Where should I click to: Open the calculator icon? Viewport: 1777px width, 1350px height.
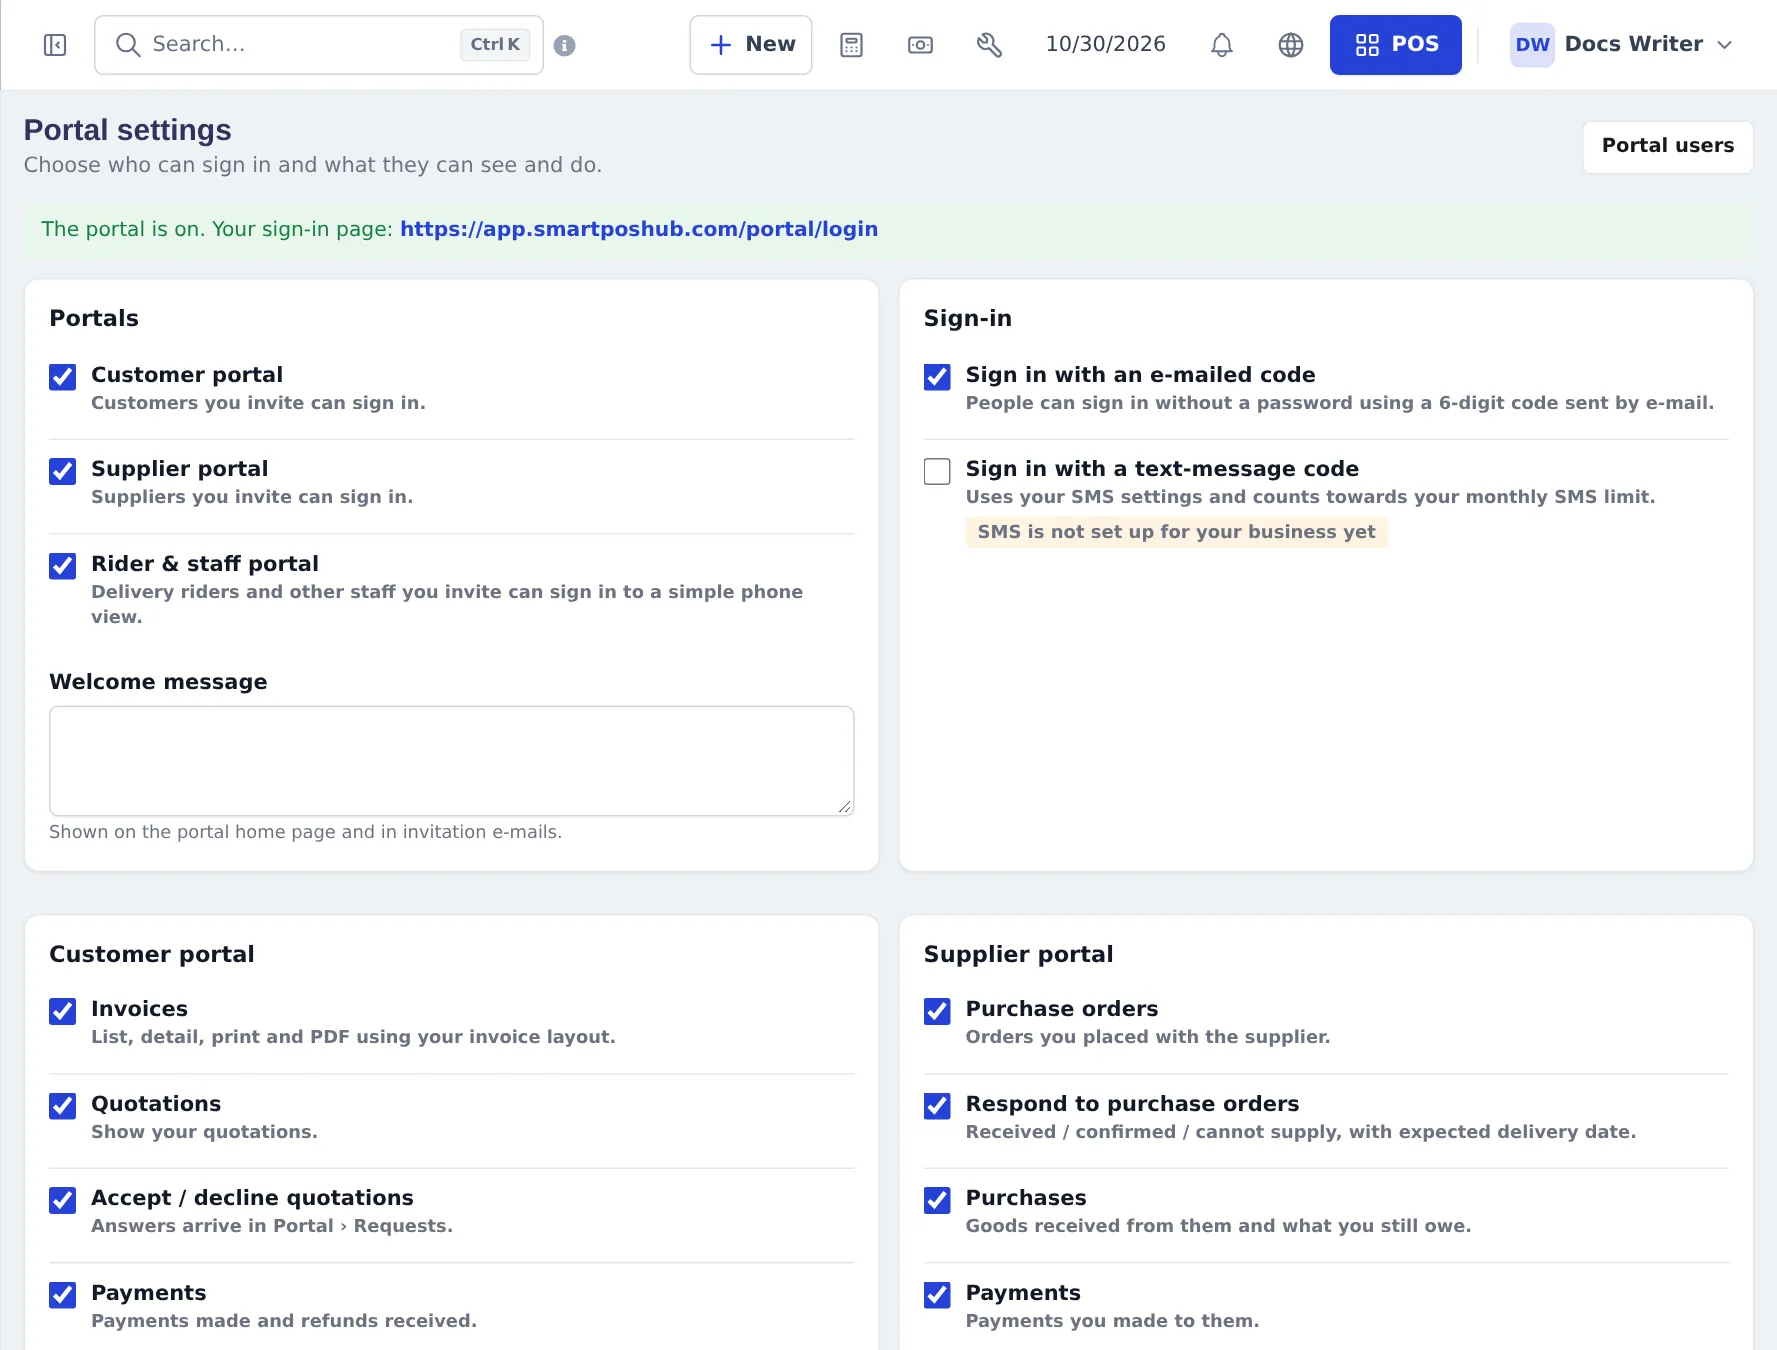(851, 45)
